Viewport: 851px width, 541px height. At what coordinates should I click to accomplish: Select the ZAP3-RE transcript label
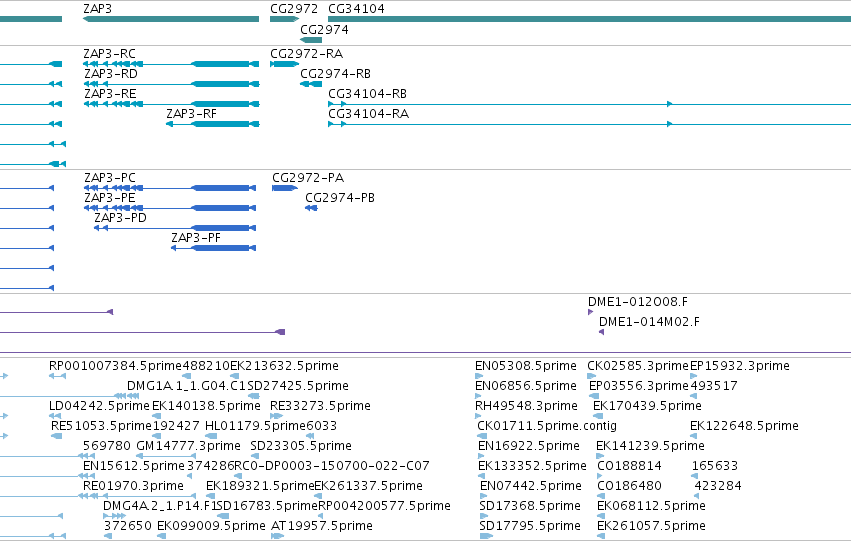coord(110,94)
